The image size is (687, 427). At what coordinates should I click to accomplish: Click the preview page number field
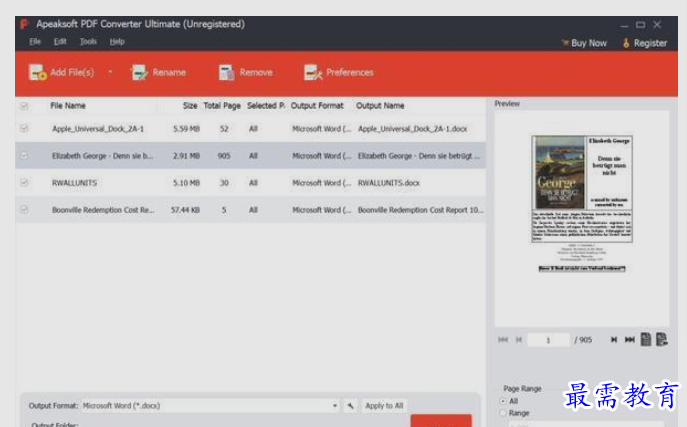click(548, 340)
